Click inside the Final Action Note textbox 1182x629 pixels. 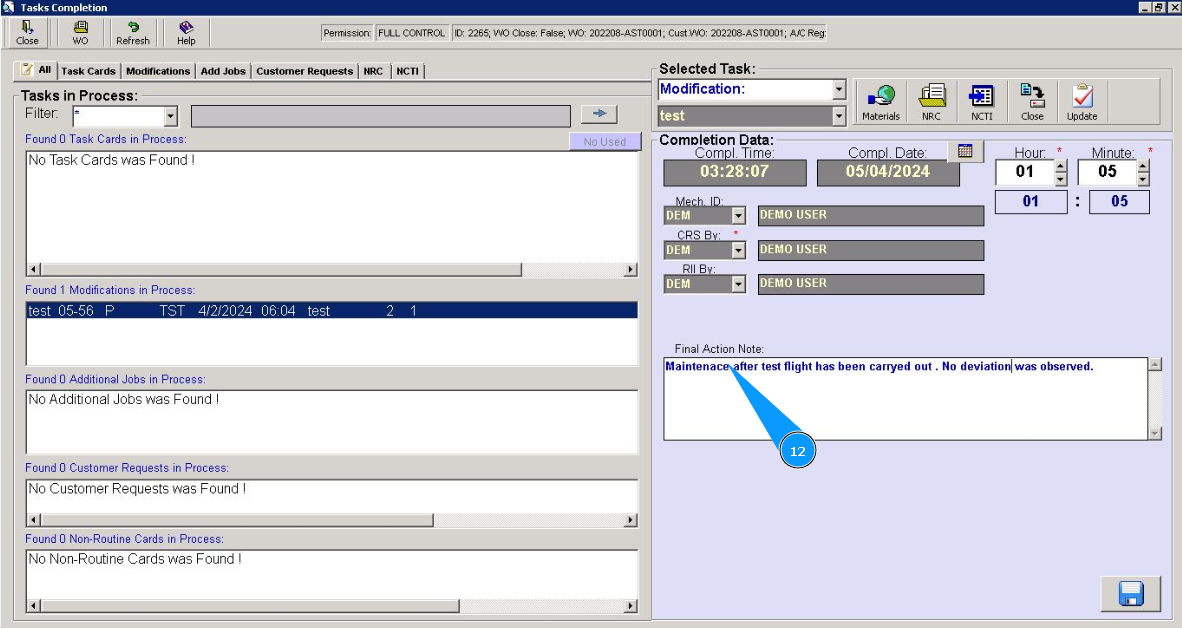click(906, 399)
